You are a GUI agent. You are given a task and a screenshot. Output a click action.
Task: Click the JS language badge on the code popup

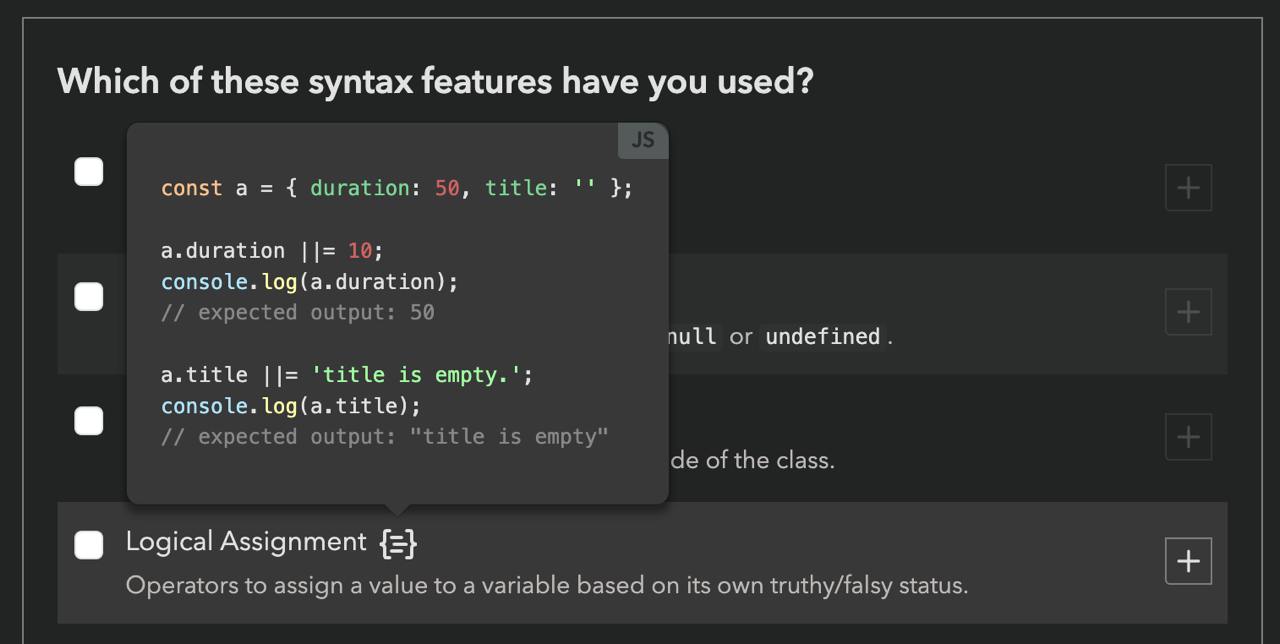point(643,140)
